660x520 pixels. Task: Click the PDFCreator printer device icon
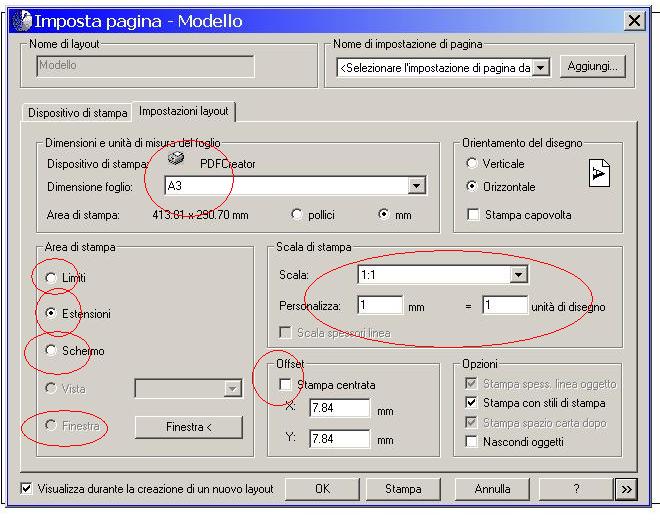pos(176,160)
